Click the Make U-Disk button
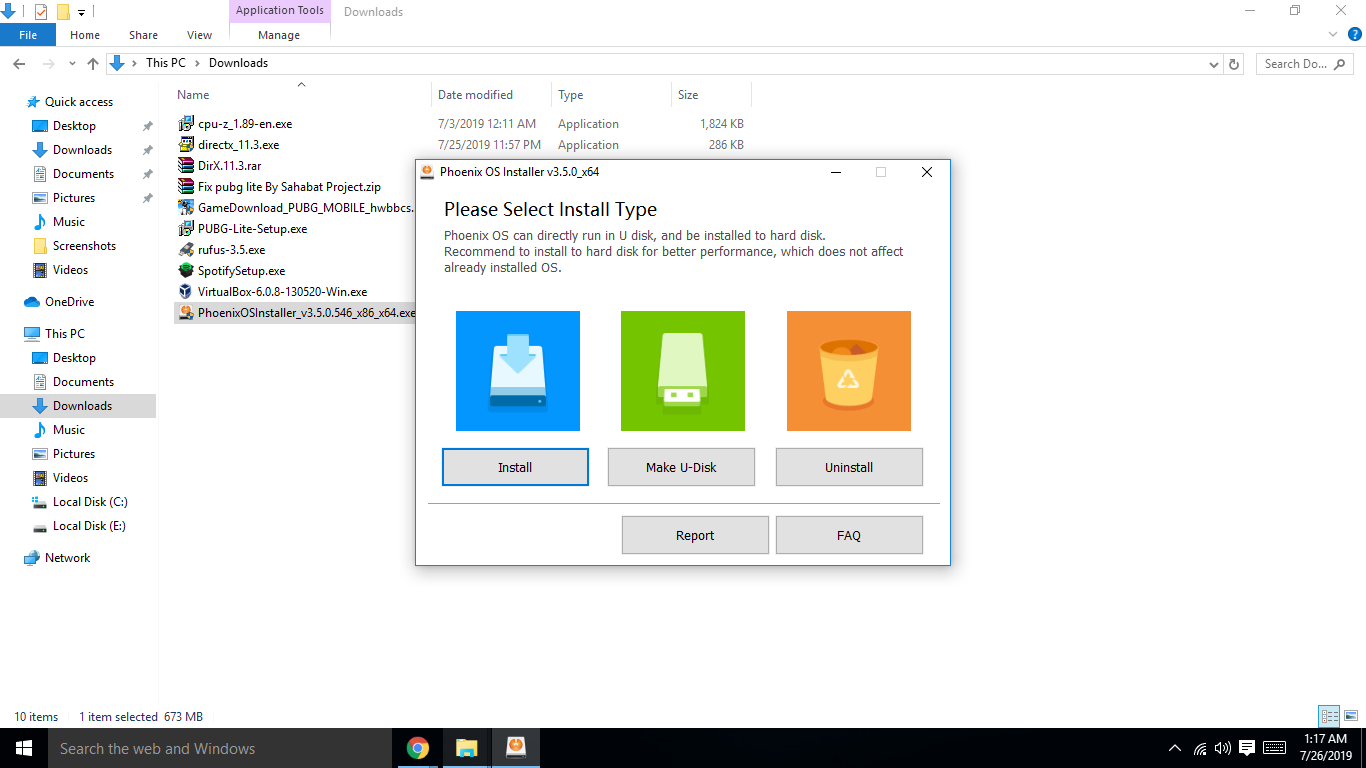The height and width of the screenshot is (768, 1366). (681, 467)
